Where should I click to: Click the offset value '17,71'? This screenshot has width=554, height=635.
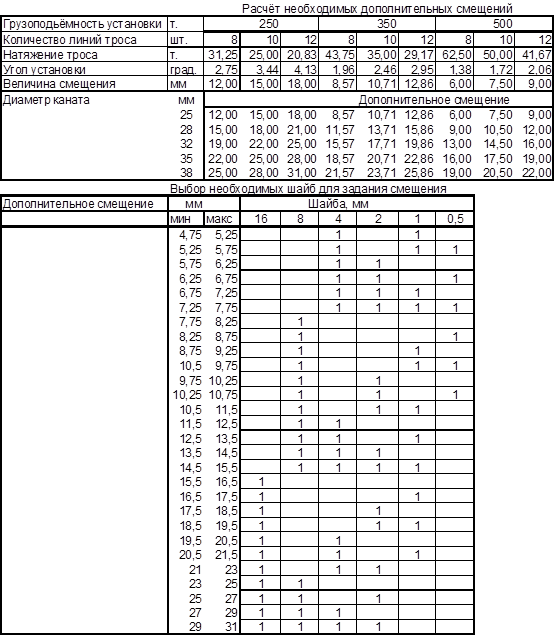click(x=381, y=144)
